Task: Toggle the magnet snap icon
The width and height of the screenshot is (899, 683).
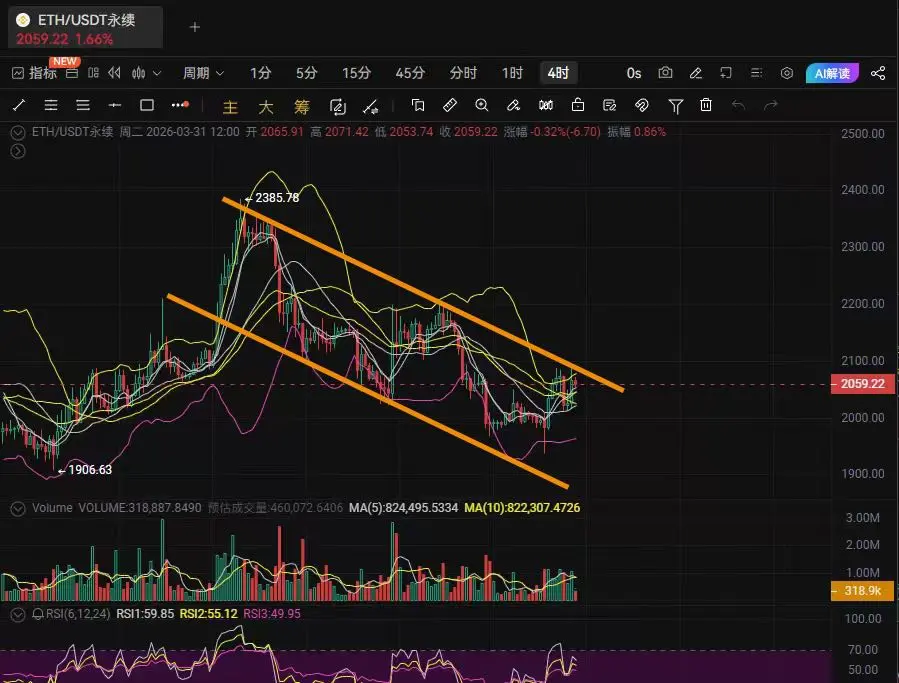Action: pos(642,105)
